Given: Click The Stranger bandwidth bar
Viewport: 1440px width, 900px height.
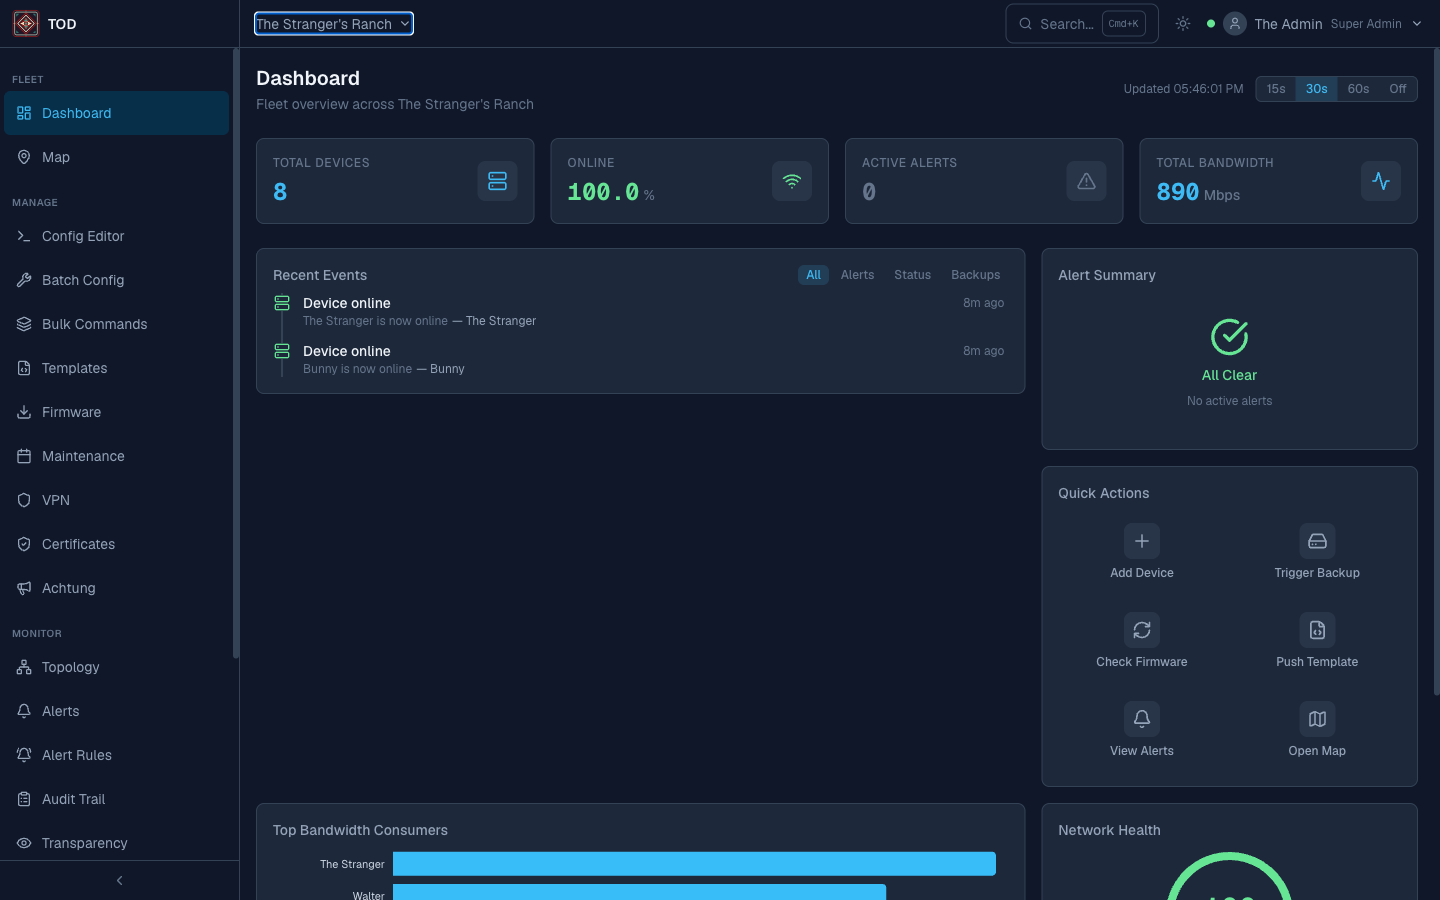Looking at the screenshot, I should pos(694,864).
